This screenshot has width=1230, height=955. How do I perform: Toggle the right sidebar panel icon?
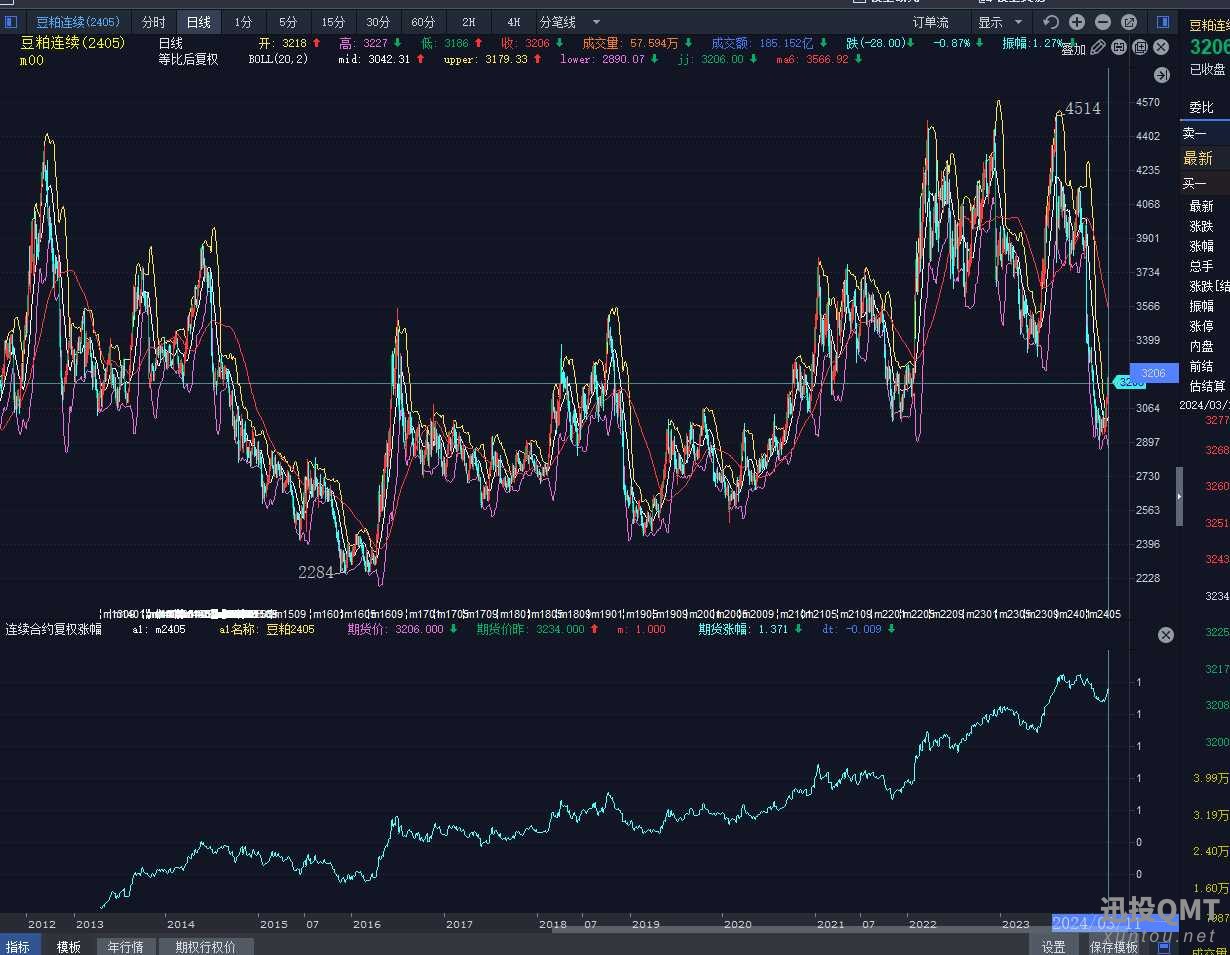(x=1163, y=22)
